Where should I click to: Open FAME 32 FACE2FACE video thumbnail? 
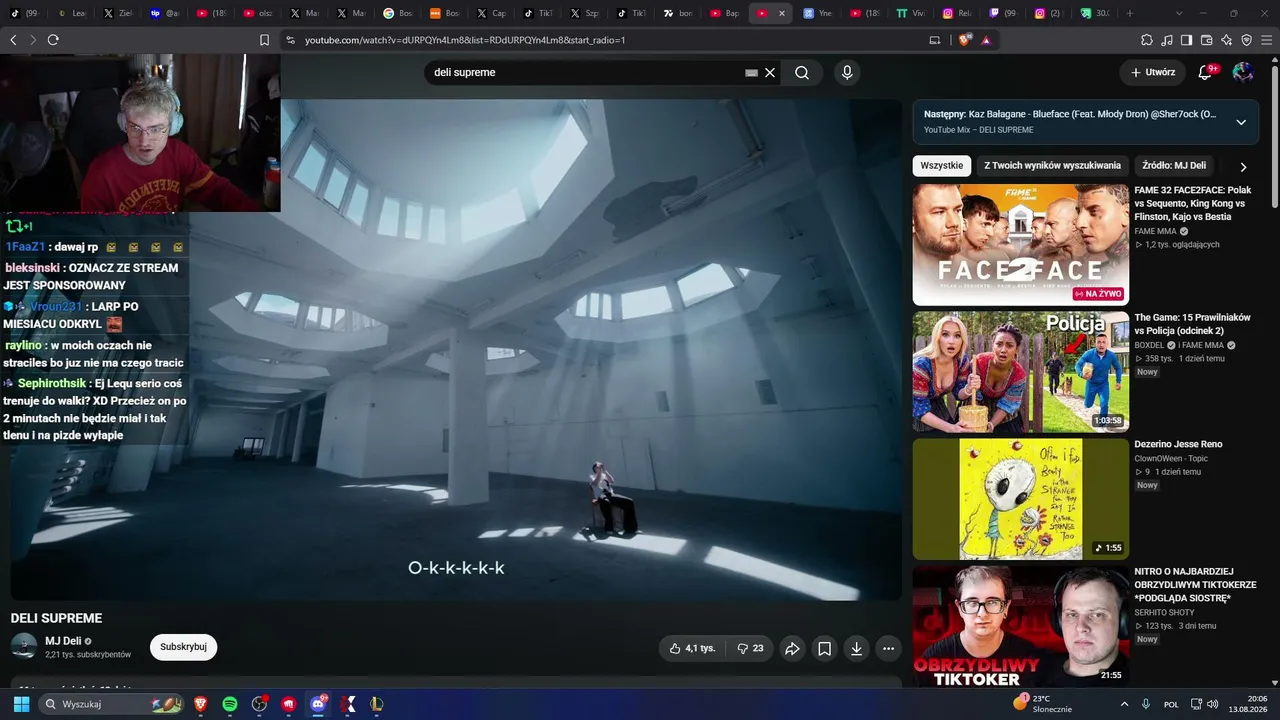coord(1021,245)
